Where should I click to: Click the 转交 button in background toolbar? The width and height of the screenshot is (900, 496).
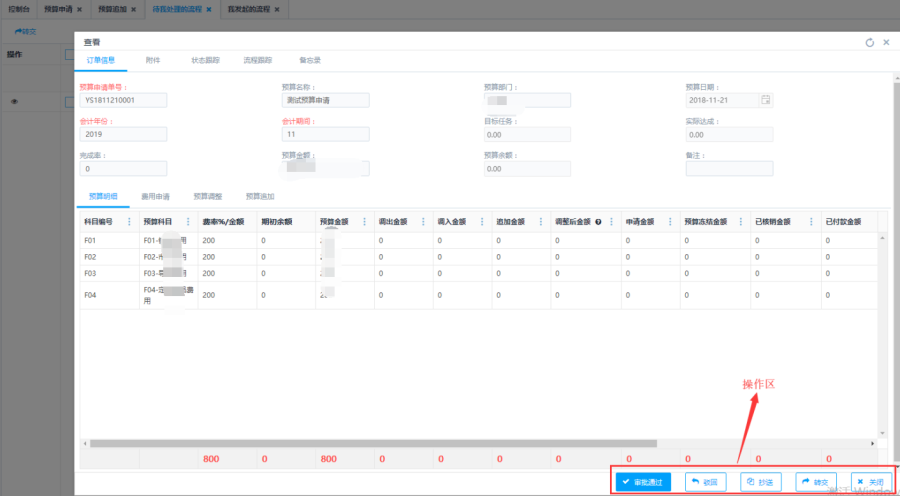pyautogui.click(x=25, y=31)
